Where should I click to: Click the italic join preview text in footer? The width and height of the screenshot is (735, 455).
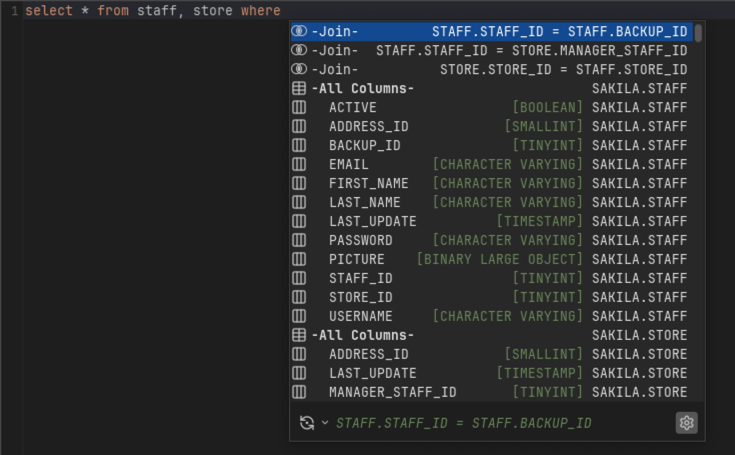point(463,423)
